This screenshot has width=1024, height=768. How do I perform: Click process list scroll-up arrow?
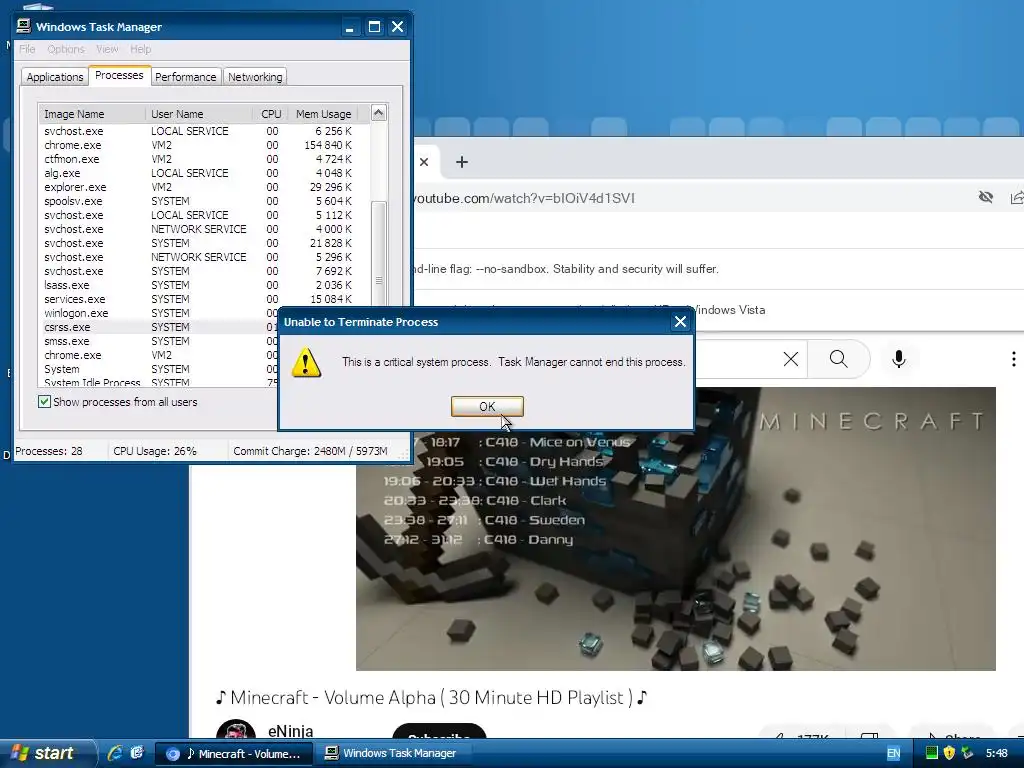pos(378,113)
